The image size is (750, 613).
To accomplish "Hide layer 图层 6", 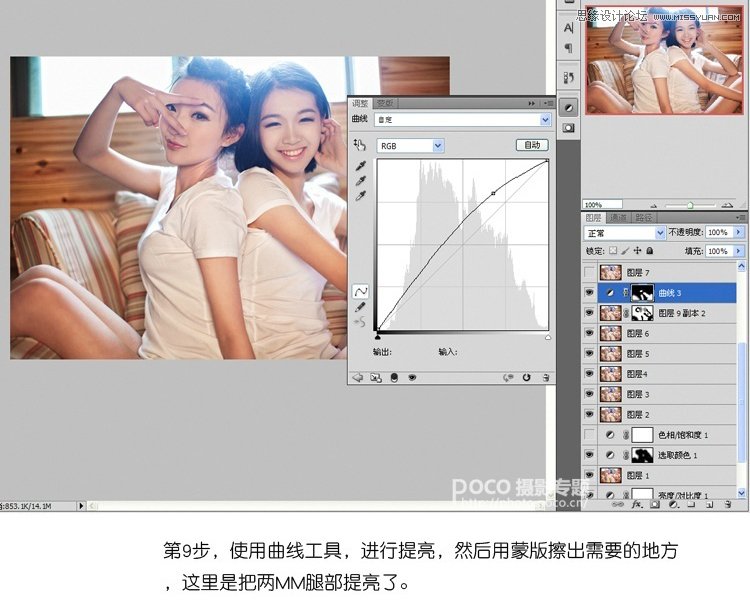I will (590, 333).
